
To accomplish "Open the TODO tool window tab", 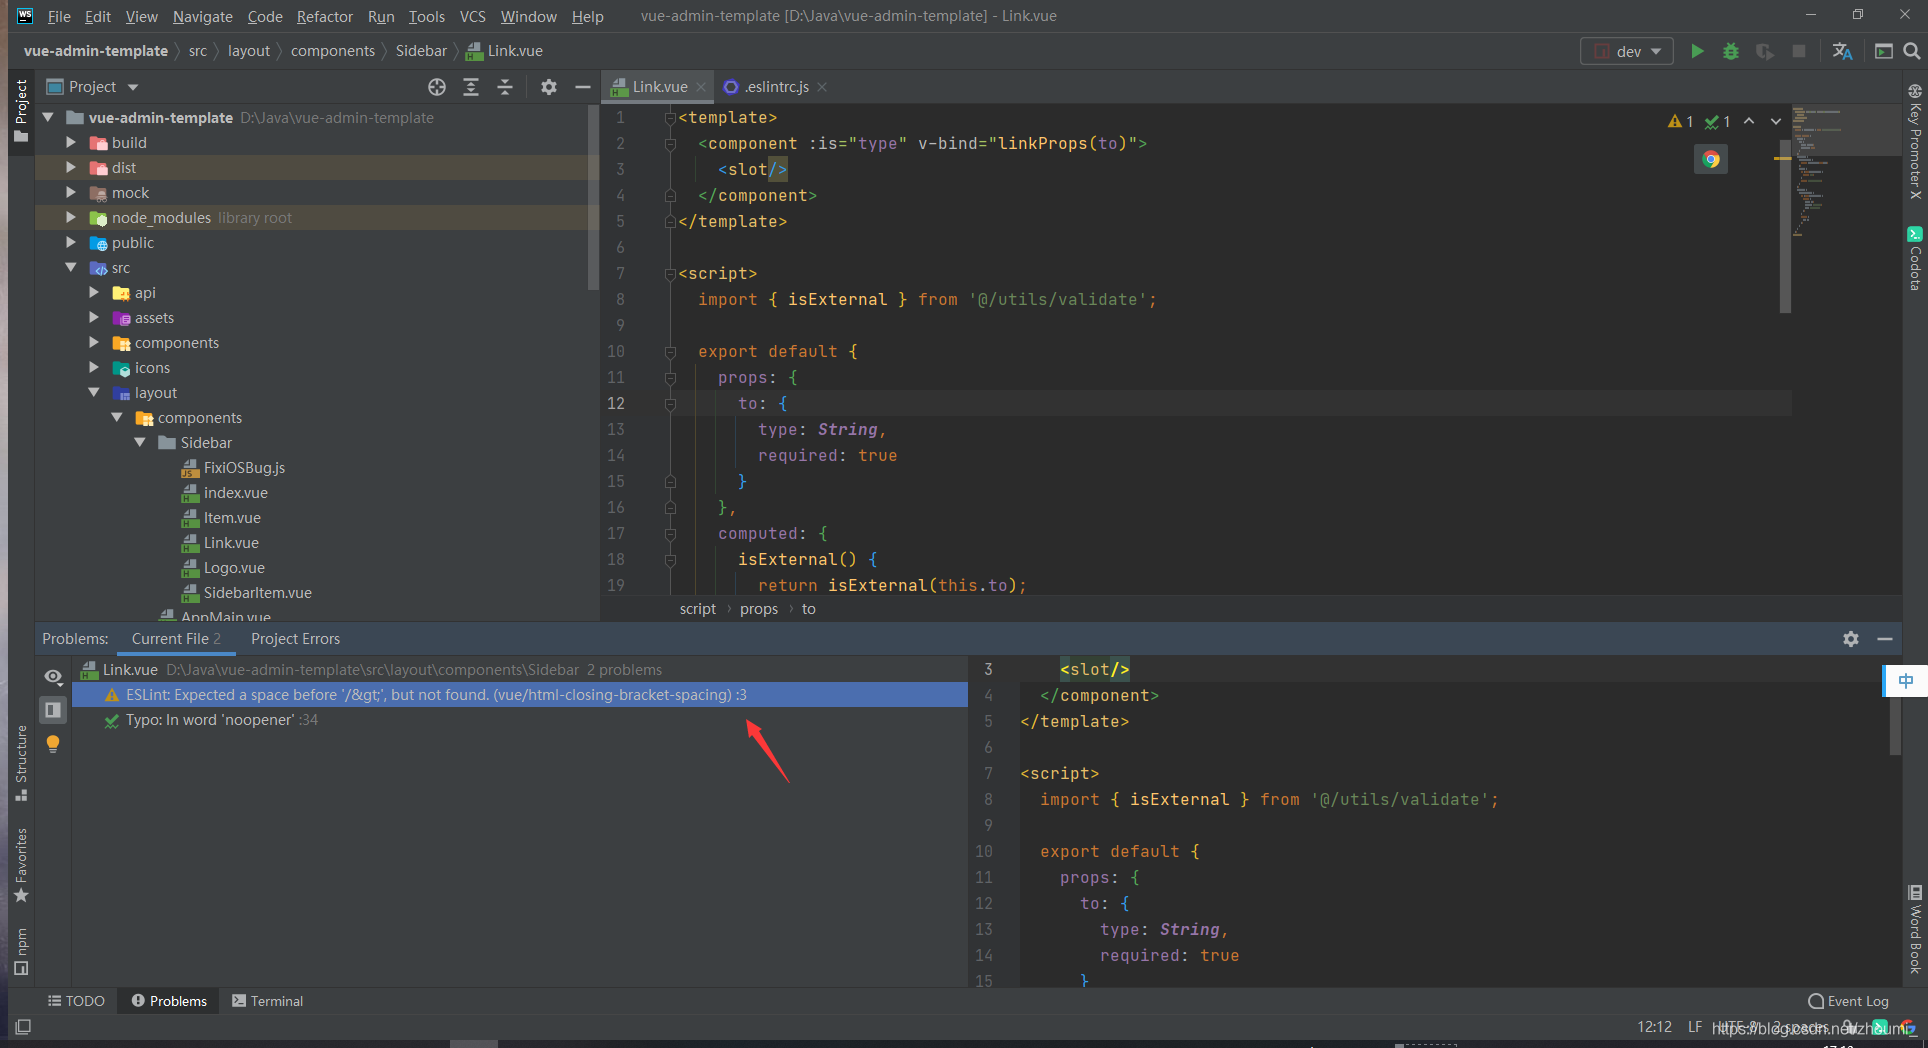I will 76,1001.
